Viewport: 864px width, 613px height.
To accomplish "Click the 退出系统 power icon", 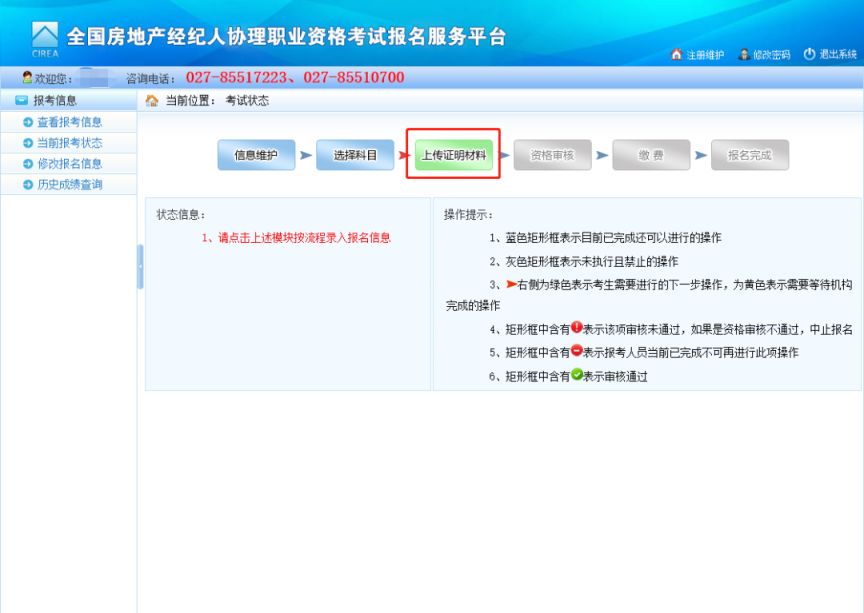I will tap(809, 54).
